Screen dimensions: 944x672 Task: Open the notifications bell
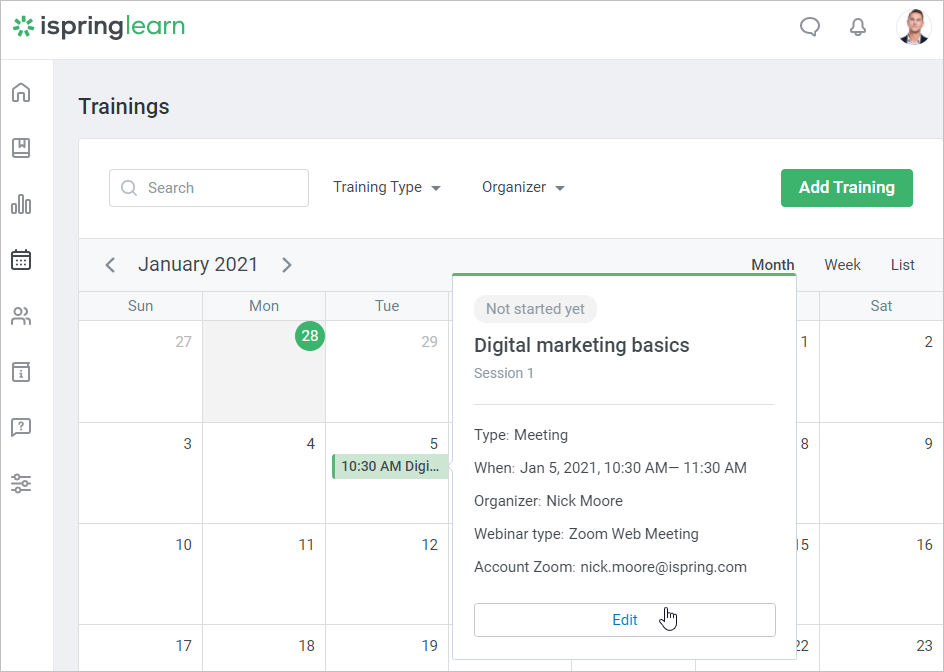[858, 27]
